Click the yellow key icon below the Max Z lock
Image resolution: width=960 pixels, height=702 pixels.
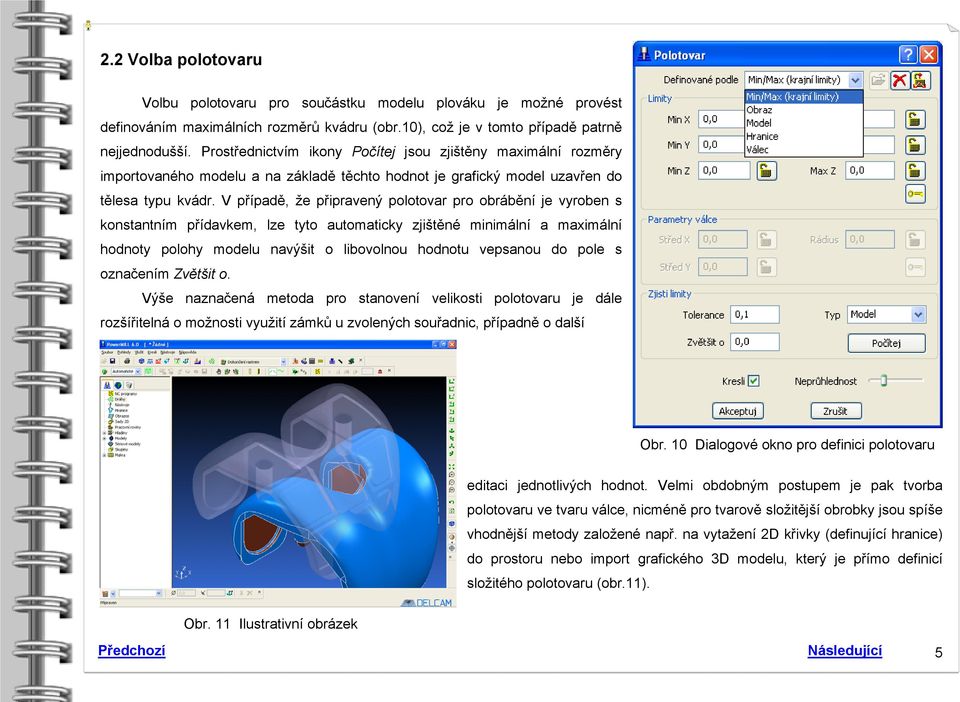[x=915, y=195]
